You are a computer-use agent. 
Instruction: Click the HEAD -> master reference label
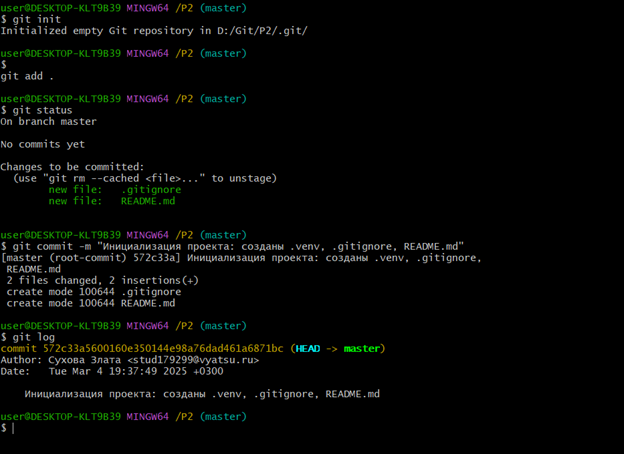pos(338,349)
